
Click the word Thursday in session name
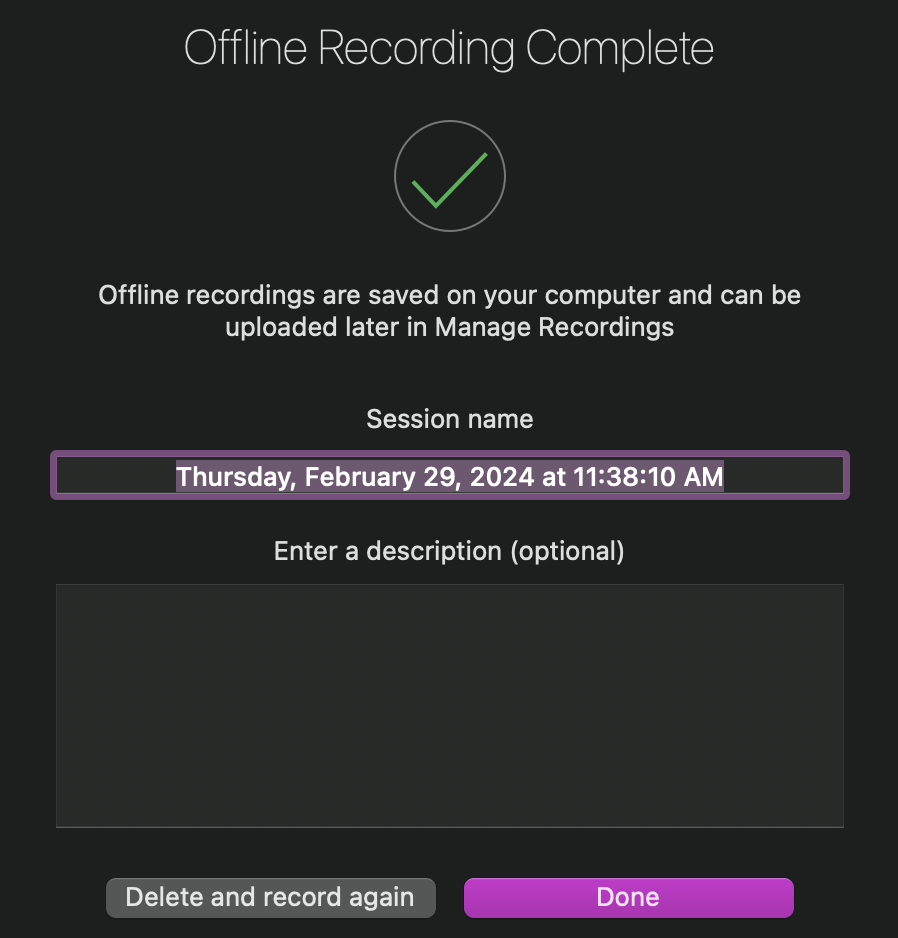[x=235, y=476]
